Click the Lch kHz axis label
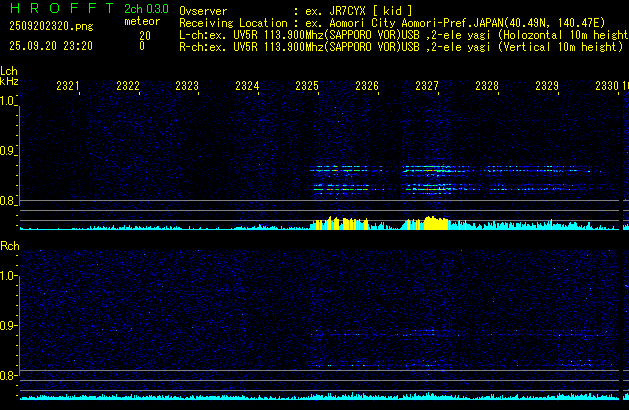The image size is (629, 410). coord(9,76)
